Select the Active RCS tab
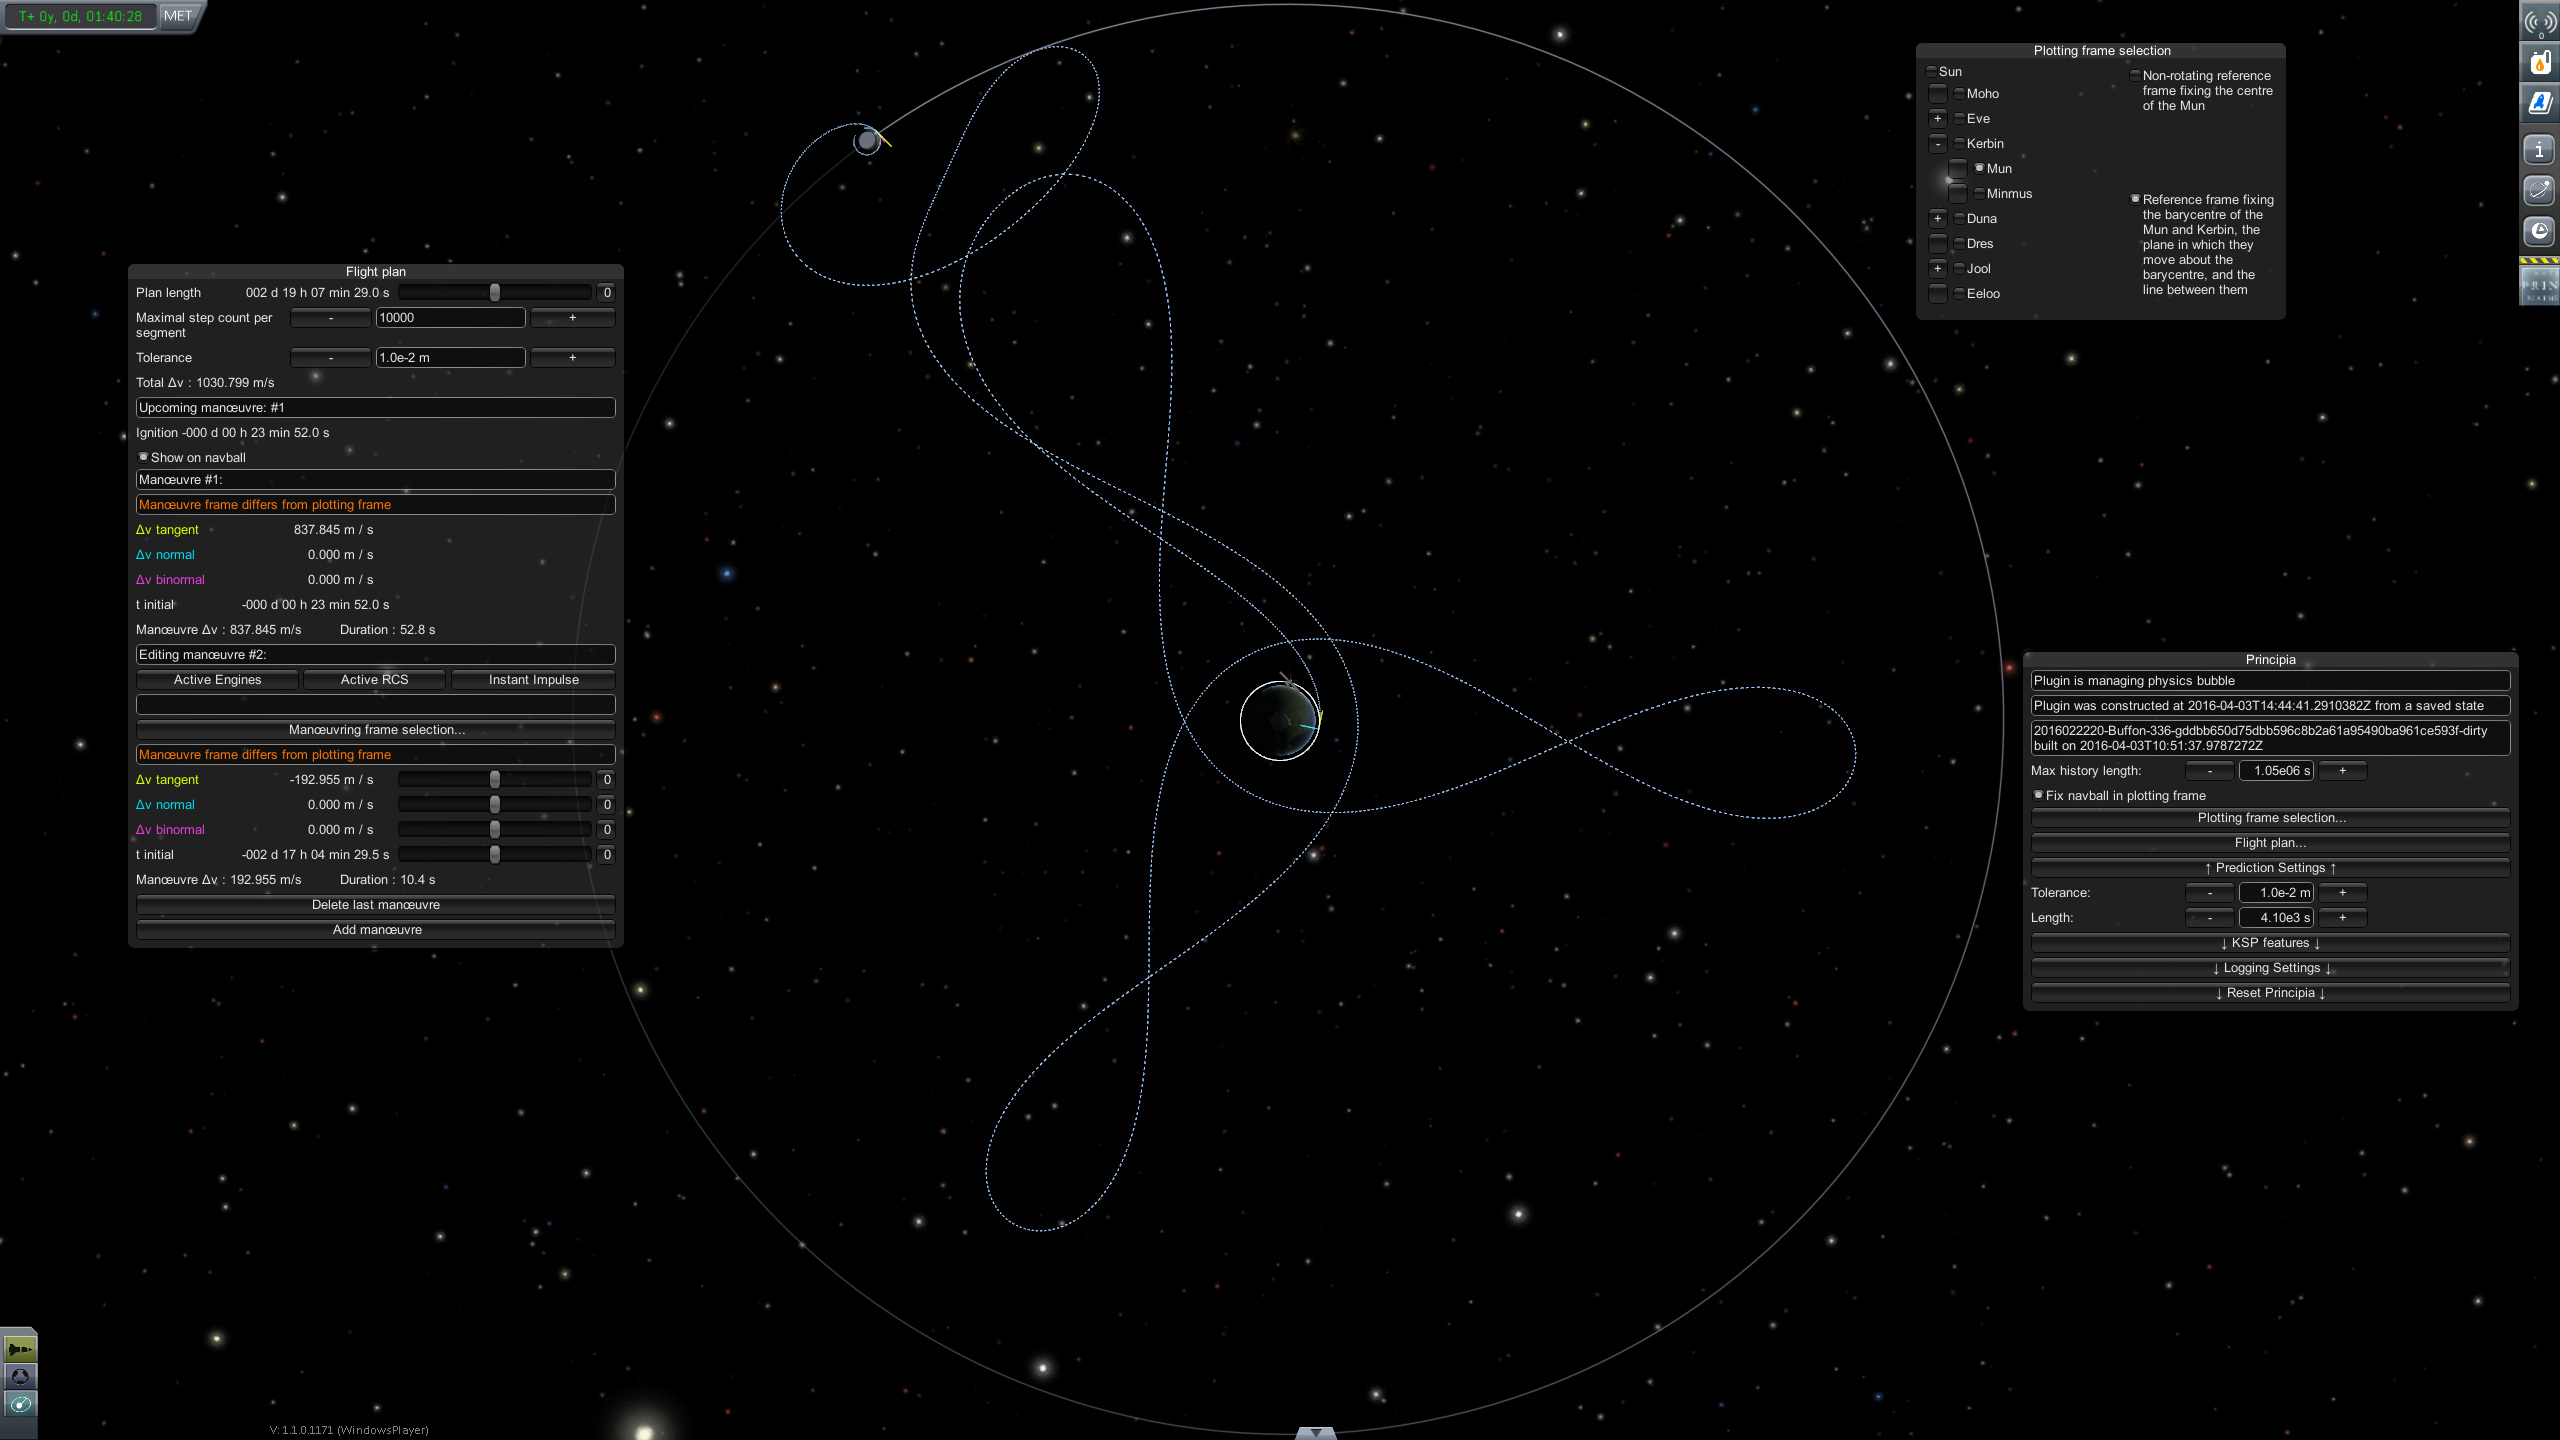Screen dimensions: 2560x1440 [x=374, y=680]
